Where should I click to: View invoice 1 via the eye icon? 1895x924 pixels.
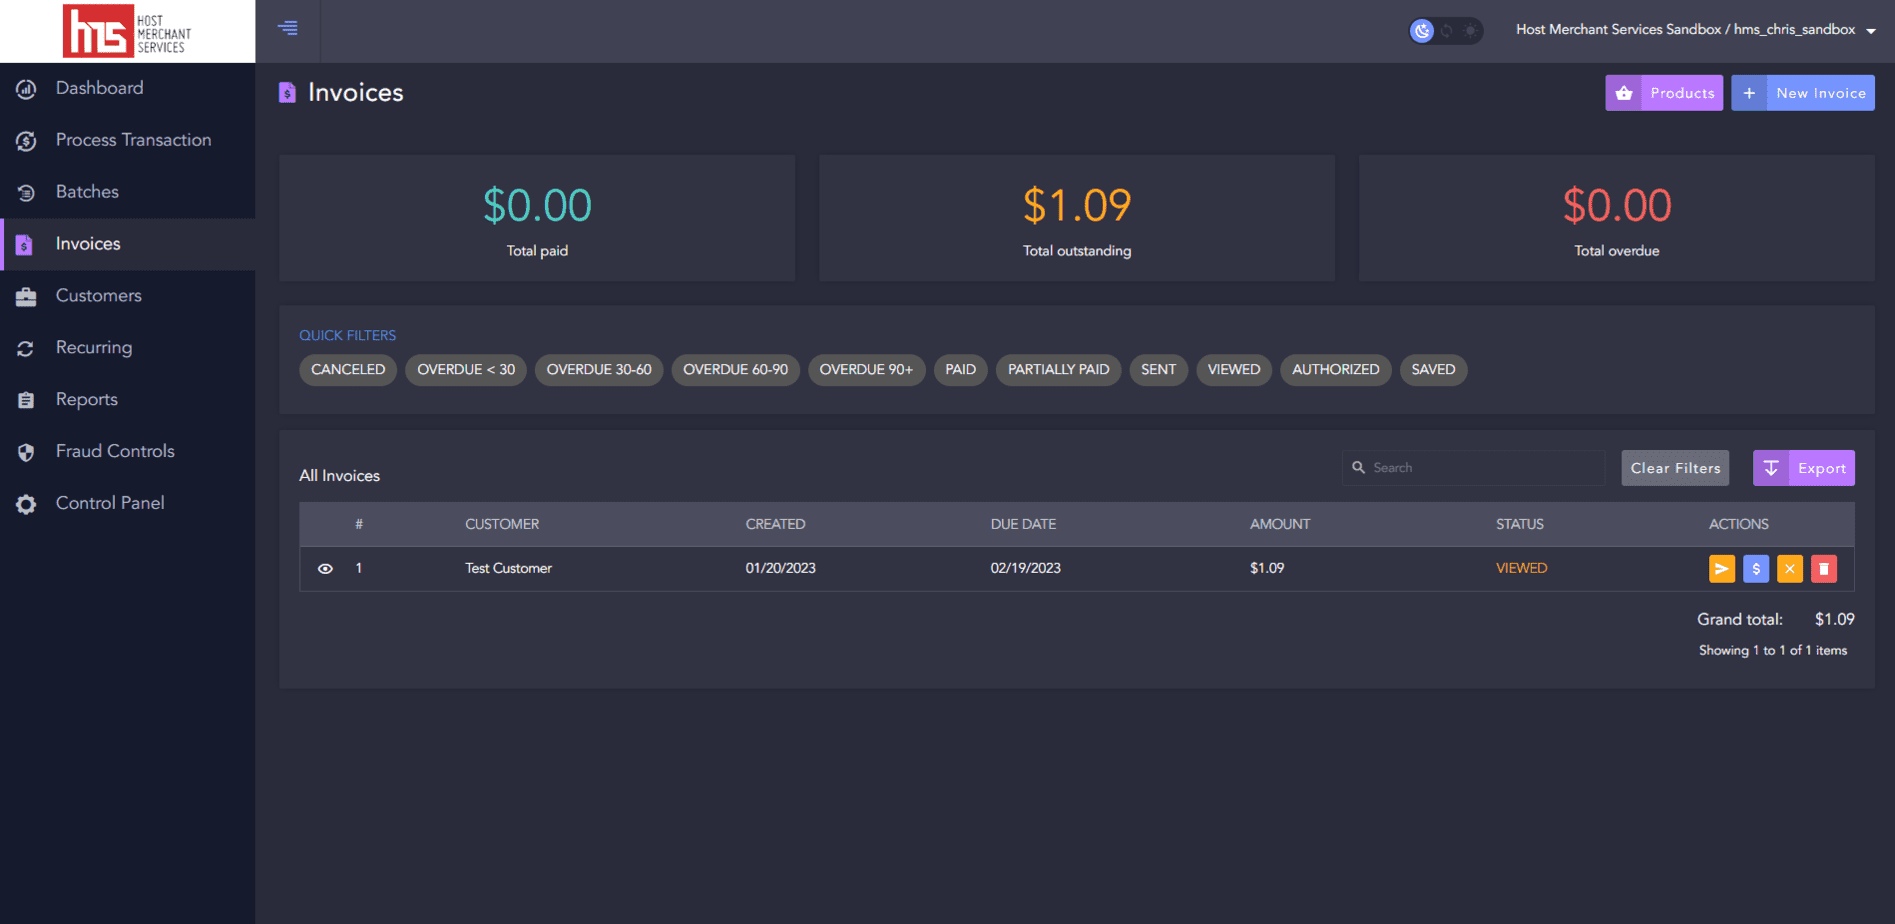[325, 569]
